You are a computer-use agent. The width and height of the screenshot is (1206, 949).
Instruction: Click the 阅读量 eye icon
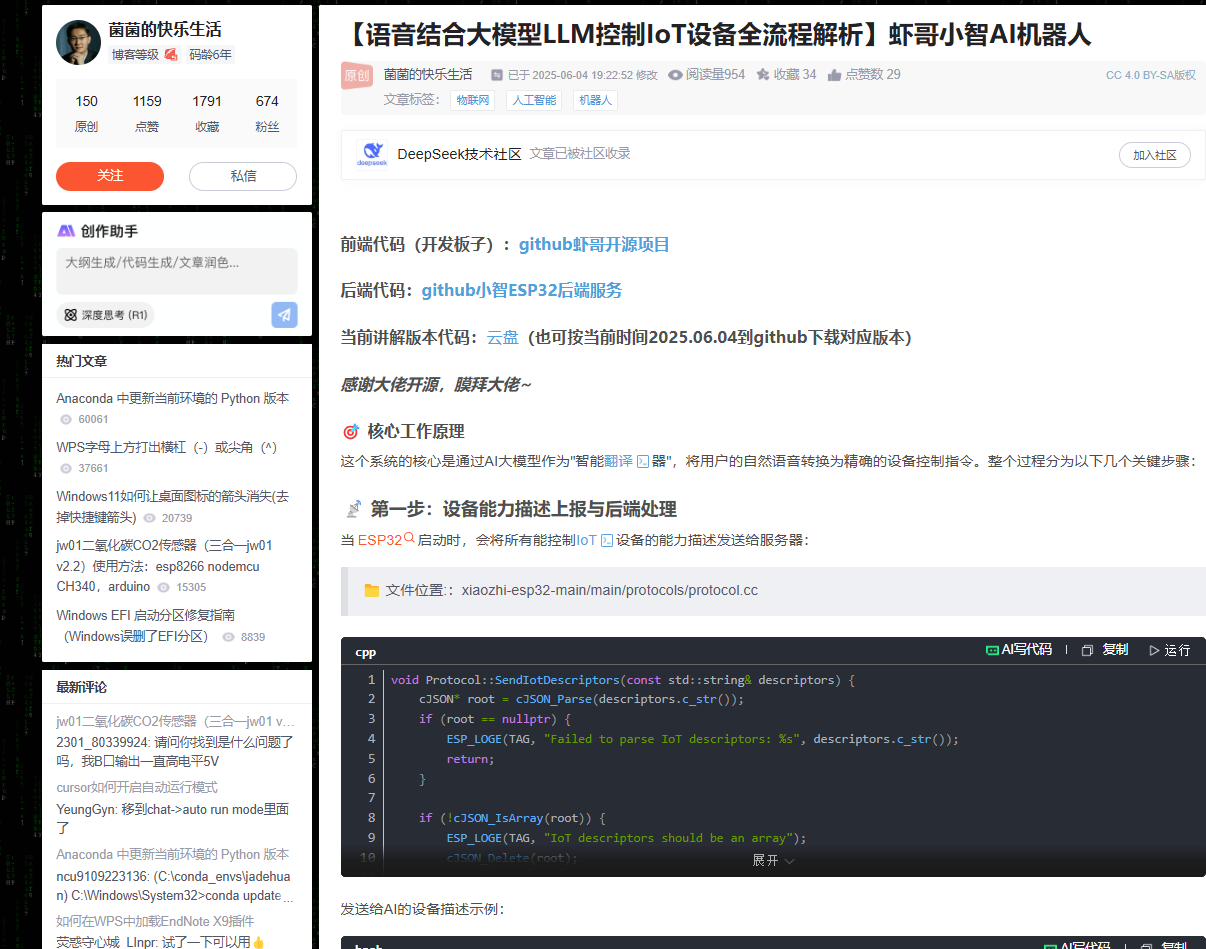(x=676, y=74)
